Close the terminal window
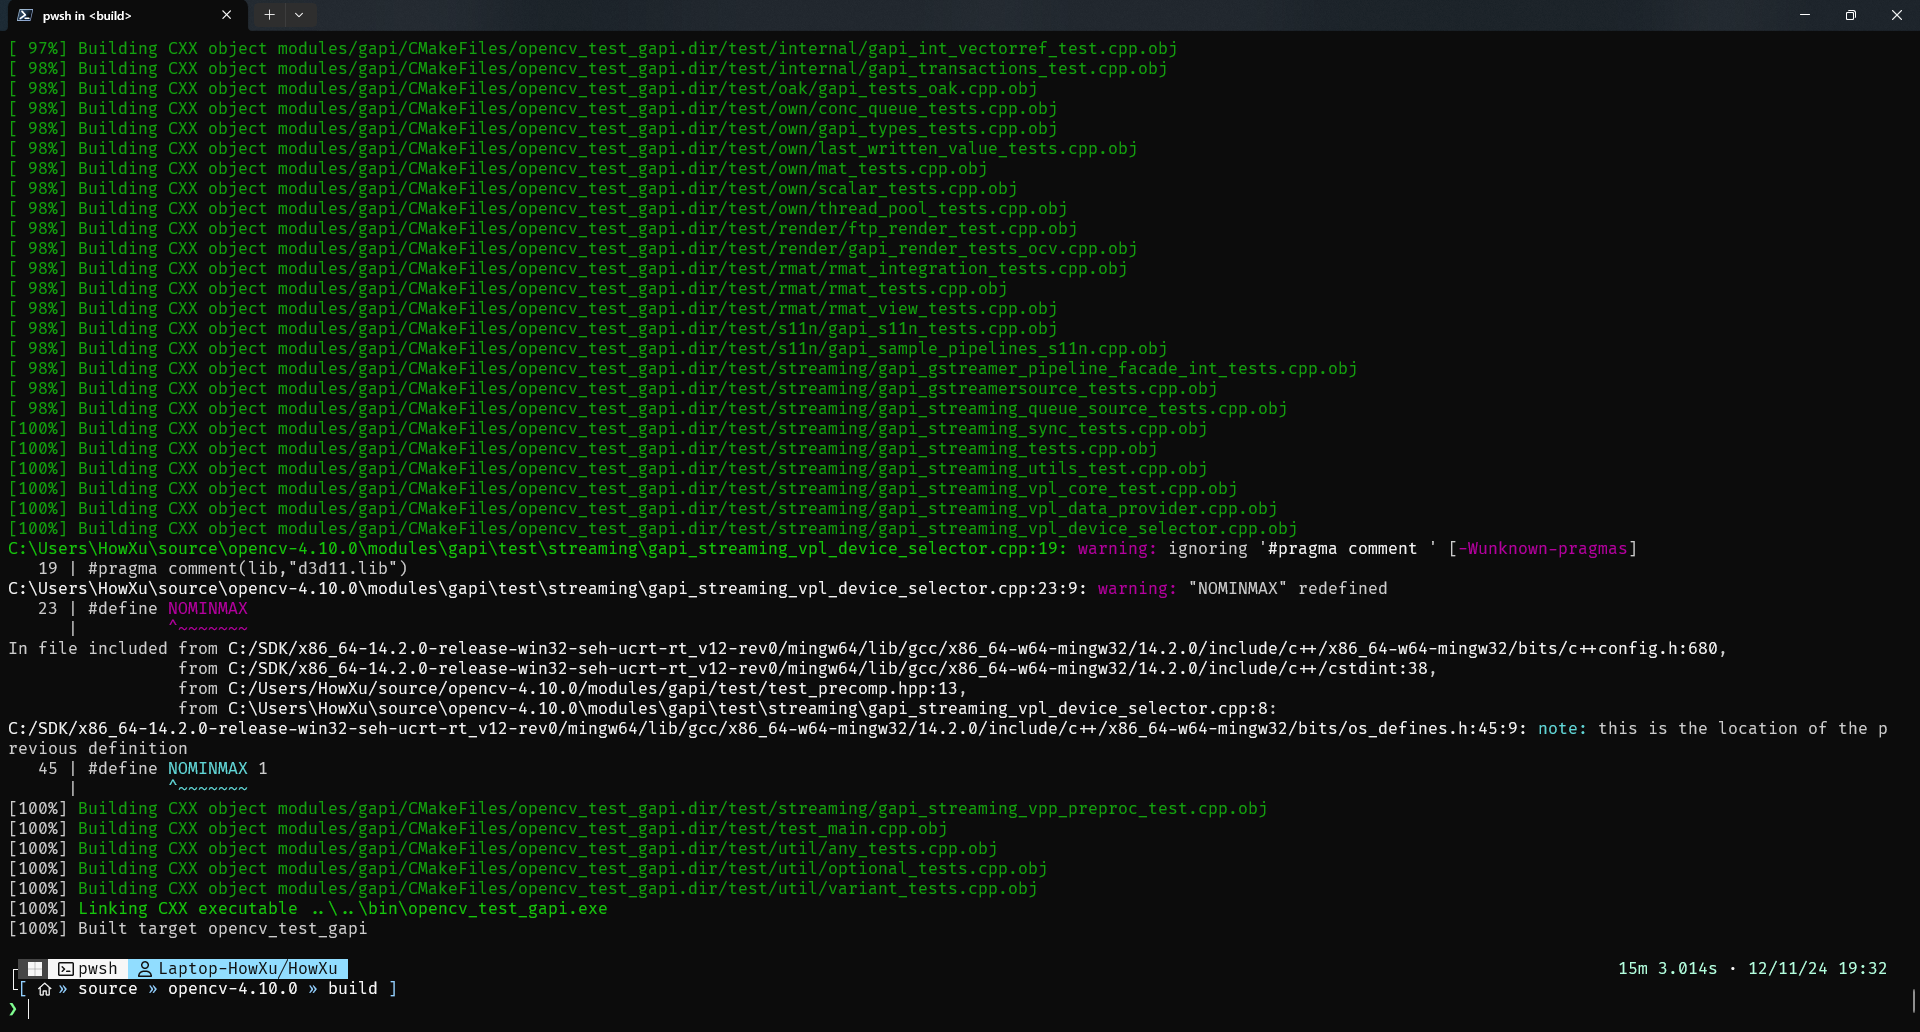The width and height of the screenshot is (1920, 1032). coord(1896,15)
